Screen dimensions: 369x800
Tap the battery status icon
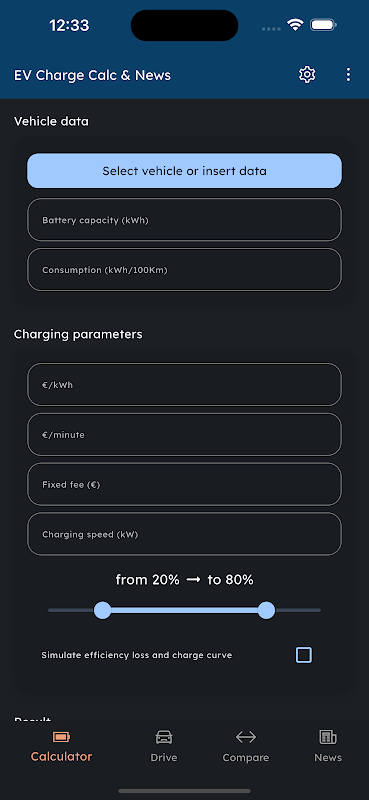click(x=323, y=24)
